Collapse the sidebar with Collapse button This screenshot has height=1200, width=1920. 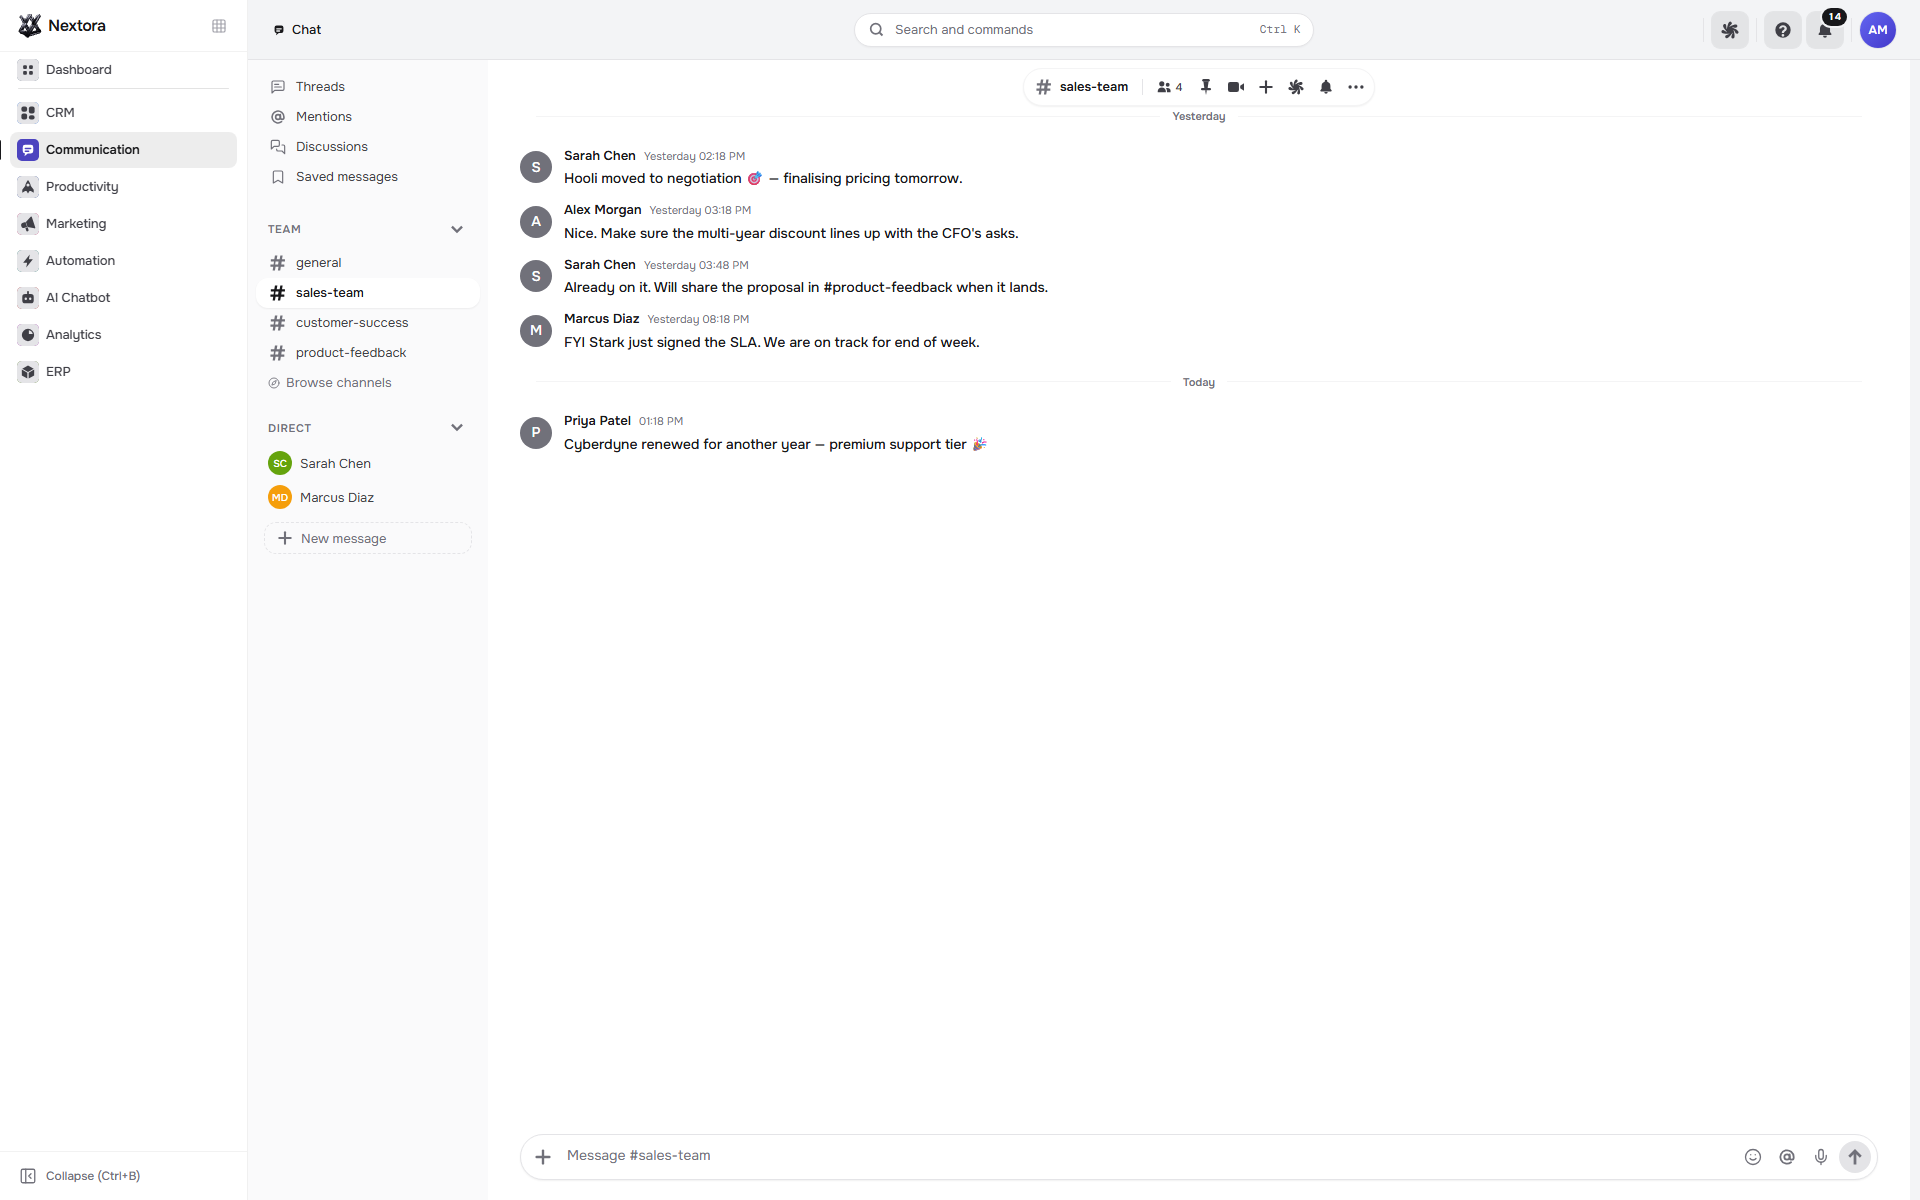81,1176
